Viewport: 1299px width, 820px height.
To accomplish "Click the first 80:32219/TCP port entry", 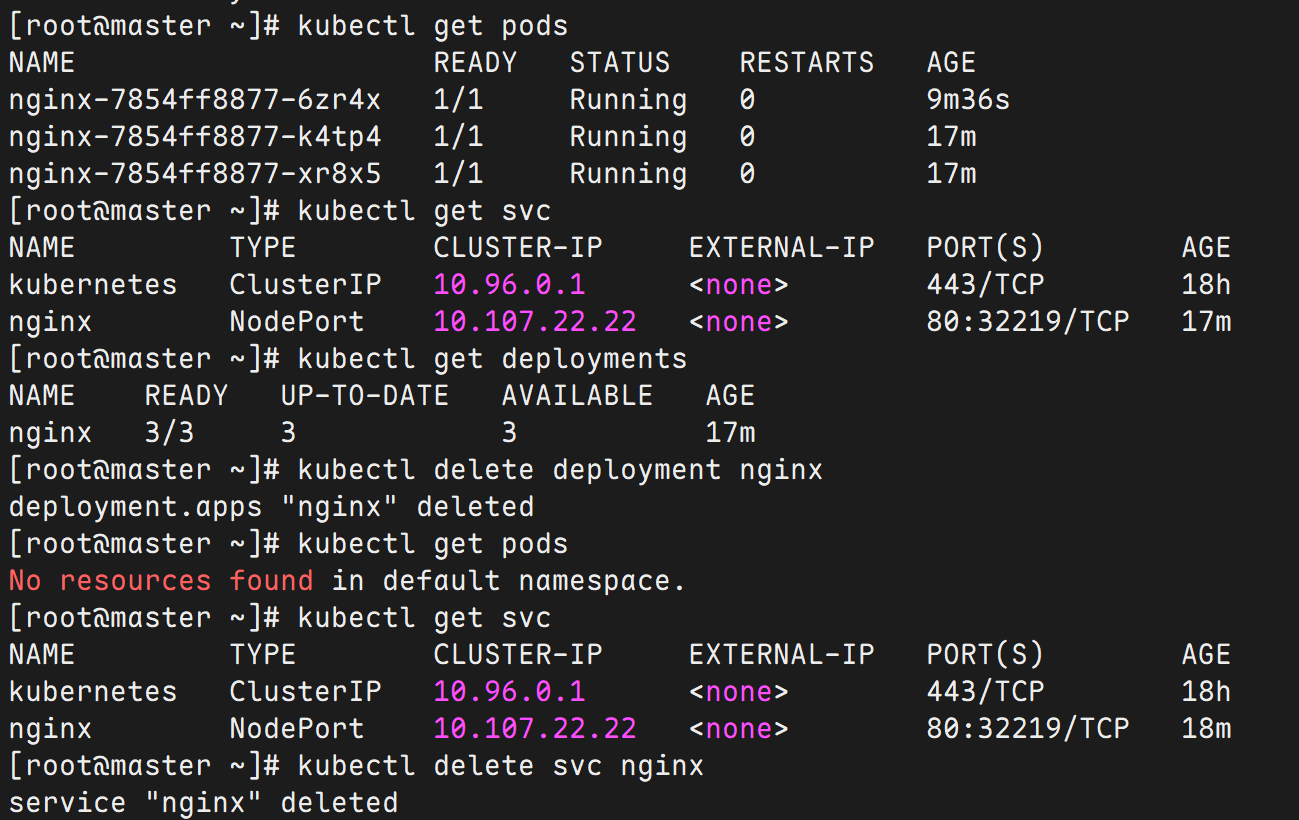I will 1028,322.
